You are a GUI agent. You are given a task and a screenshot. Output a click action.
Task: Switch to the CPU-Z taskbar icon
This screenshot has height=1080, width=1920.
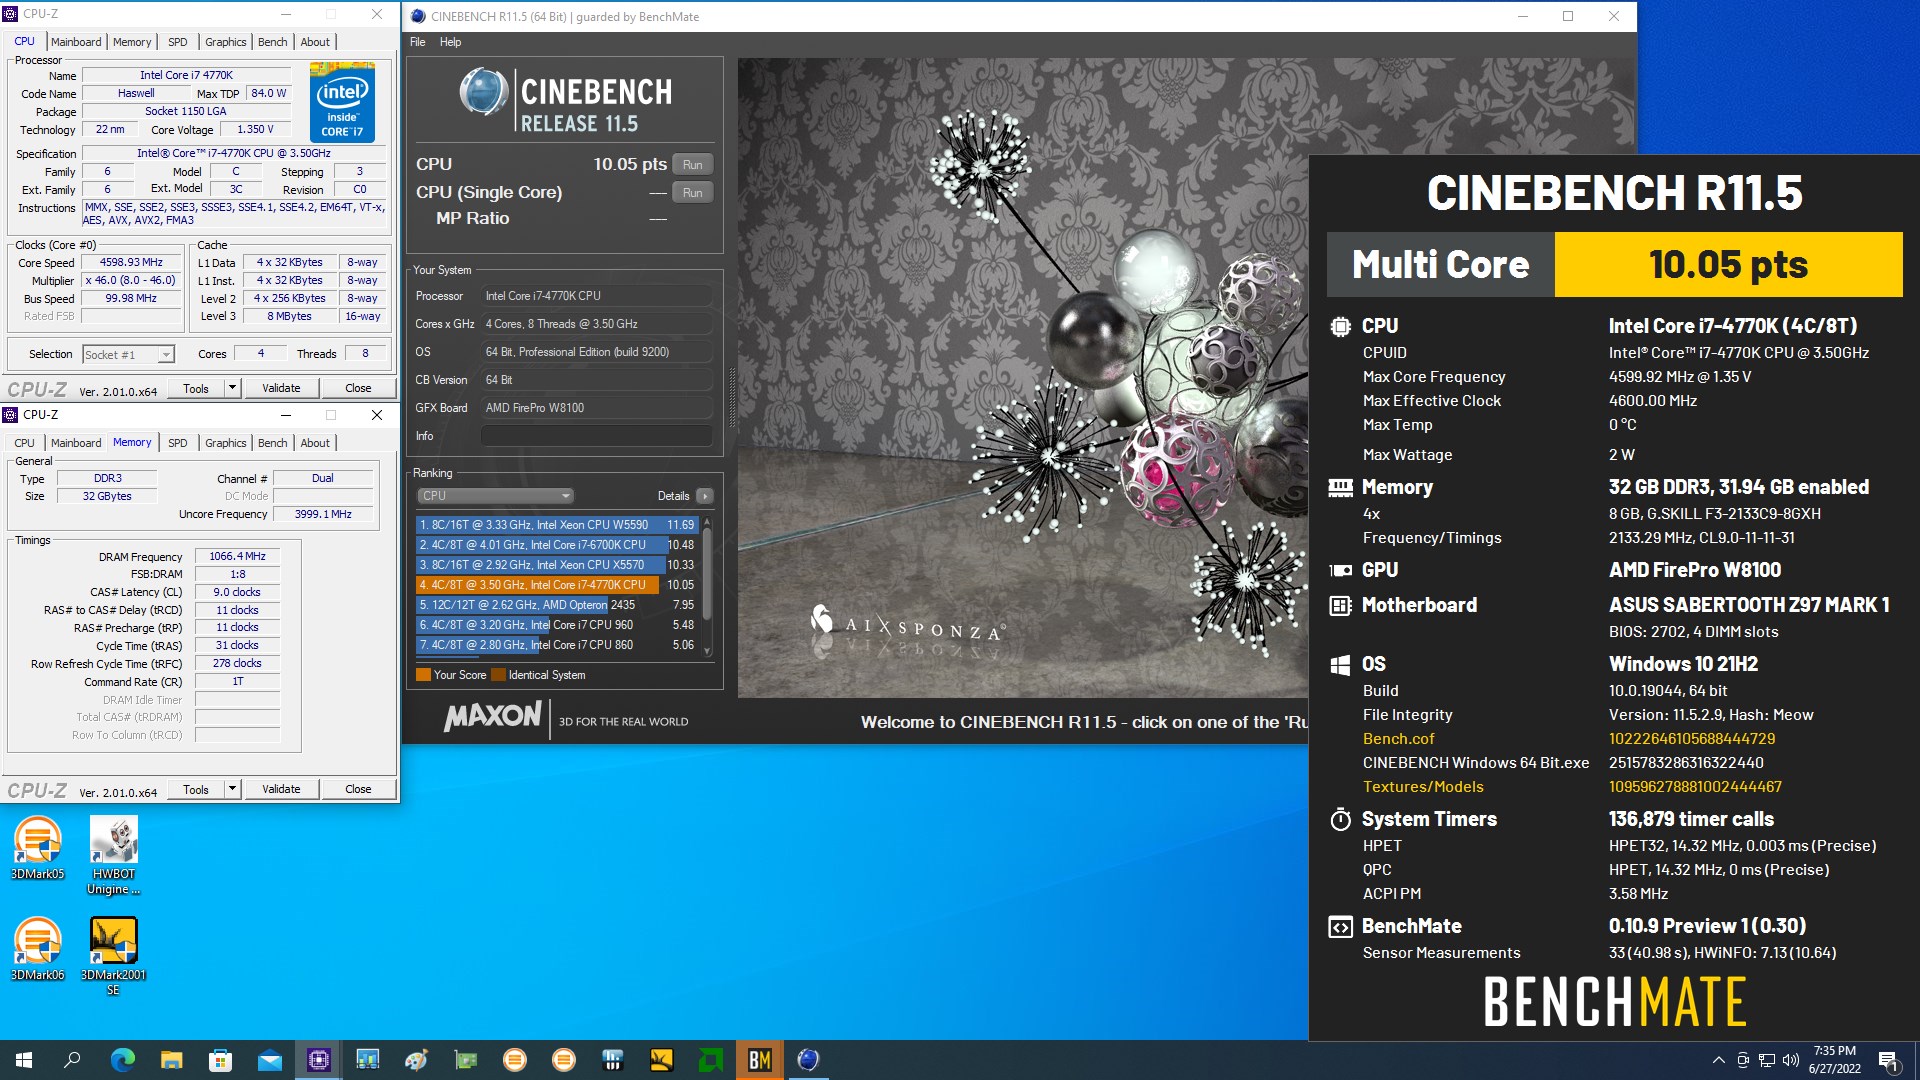point(318,1060)
